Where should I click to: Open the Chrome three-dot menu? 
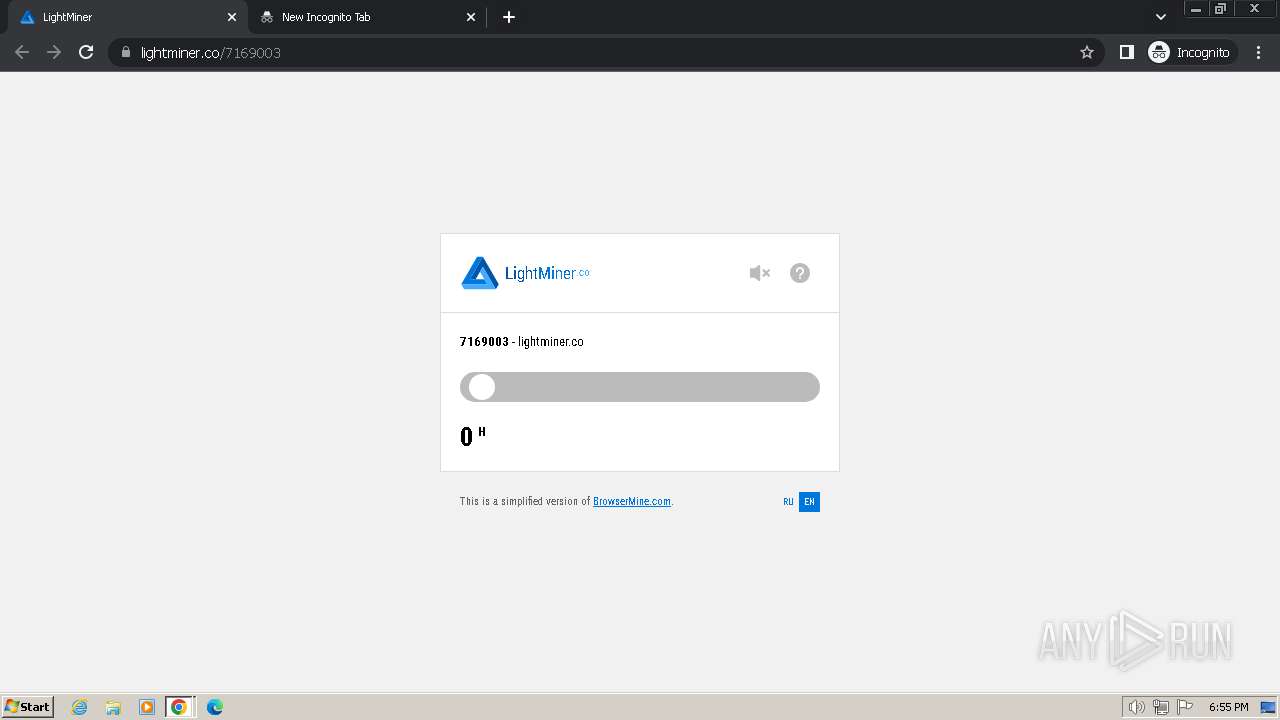[1259, 52]
